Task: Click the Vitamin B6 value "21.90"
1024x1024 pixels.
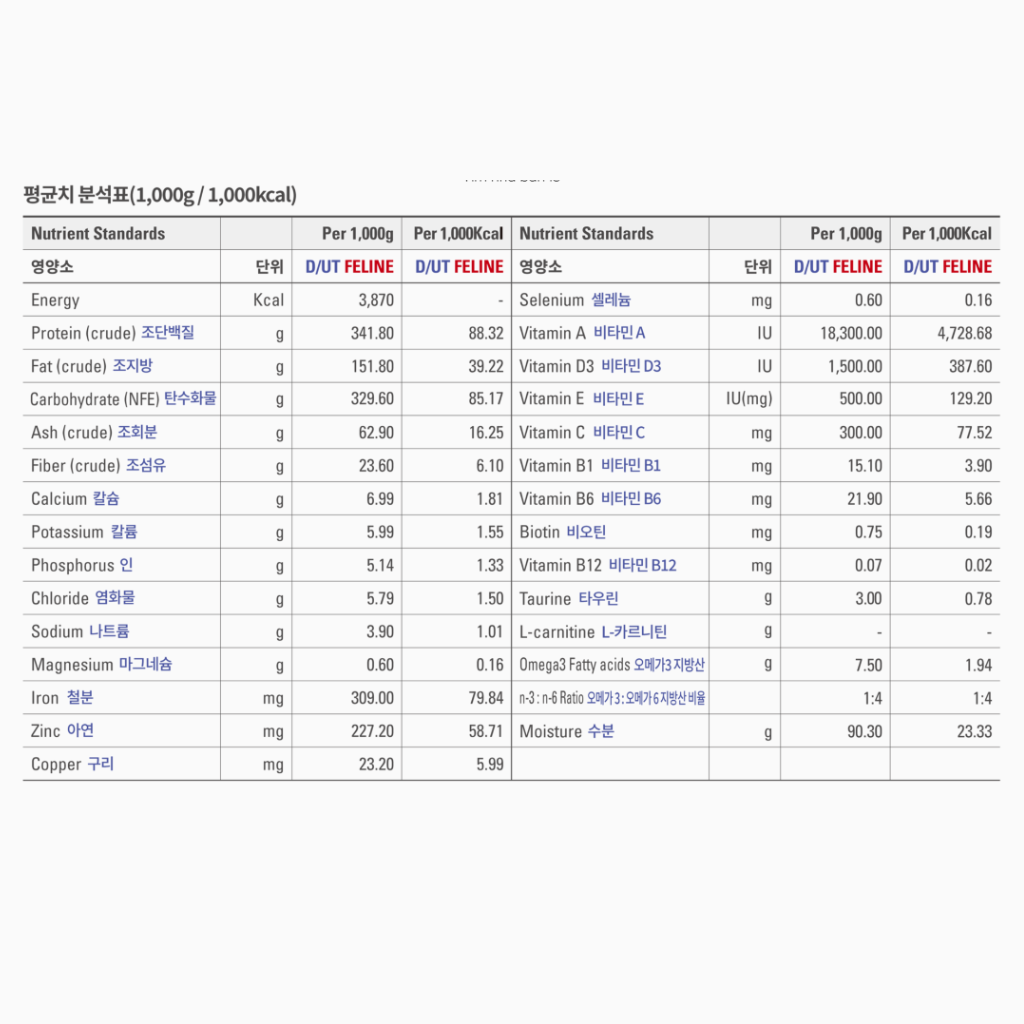Action: pyautogui.click(x=865, y=500)
